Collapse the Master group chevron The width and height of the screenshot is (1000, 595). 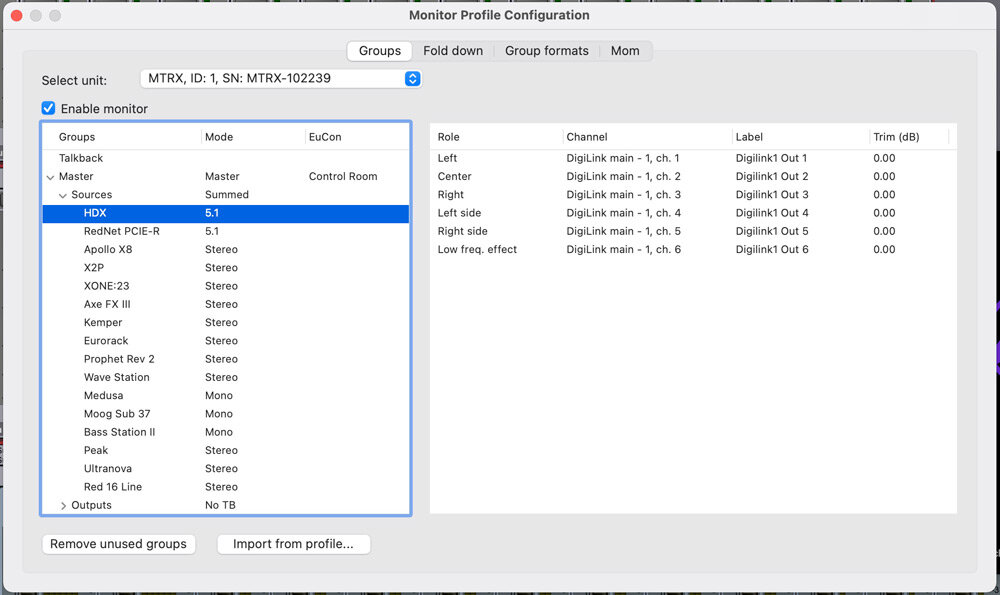(x=50, y=177)
